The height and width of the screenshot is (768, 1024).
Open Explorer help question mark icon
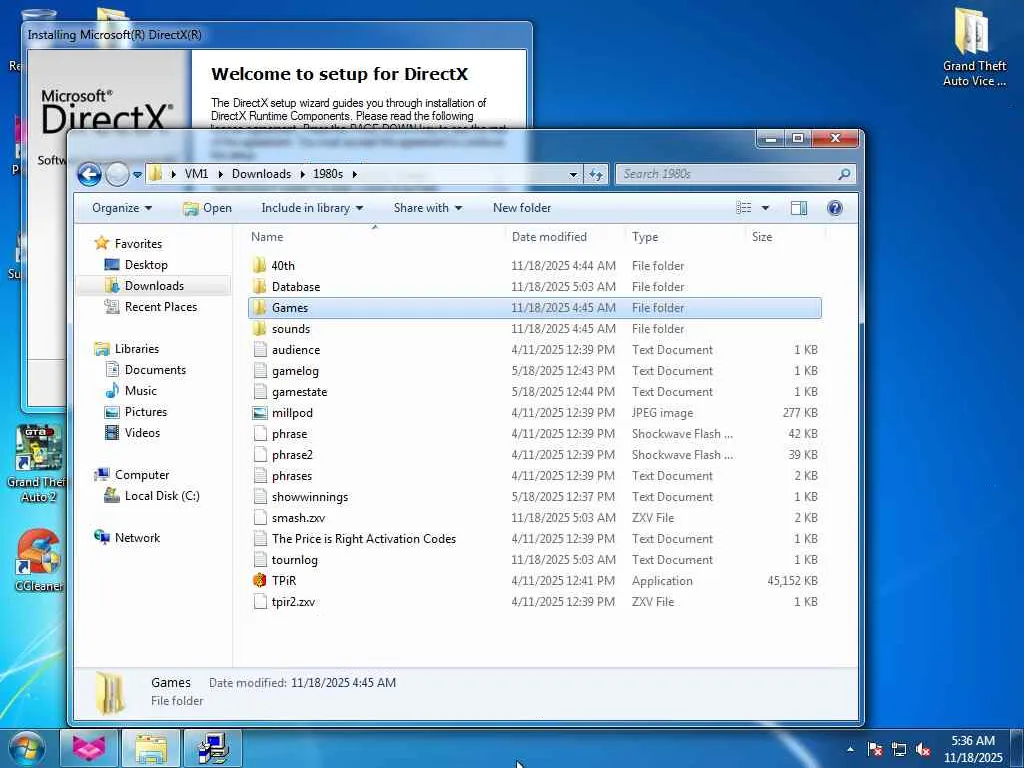tap(835, 208)
